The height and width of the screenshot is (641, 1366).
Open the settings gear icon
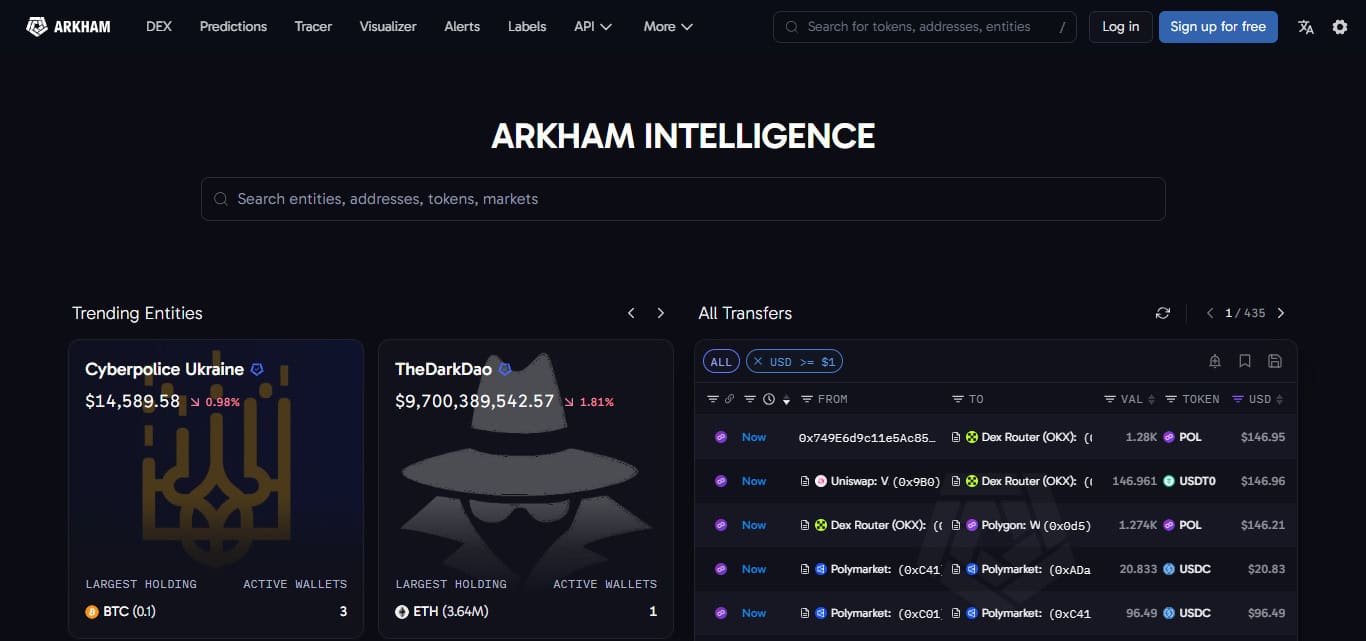[x=1340, y=27]
